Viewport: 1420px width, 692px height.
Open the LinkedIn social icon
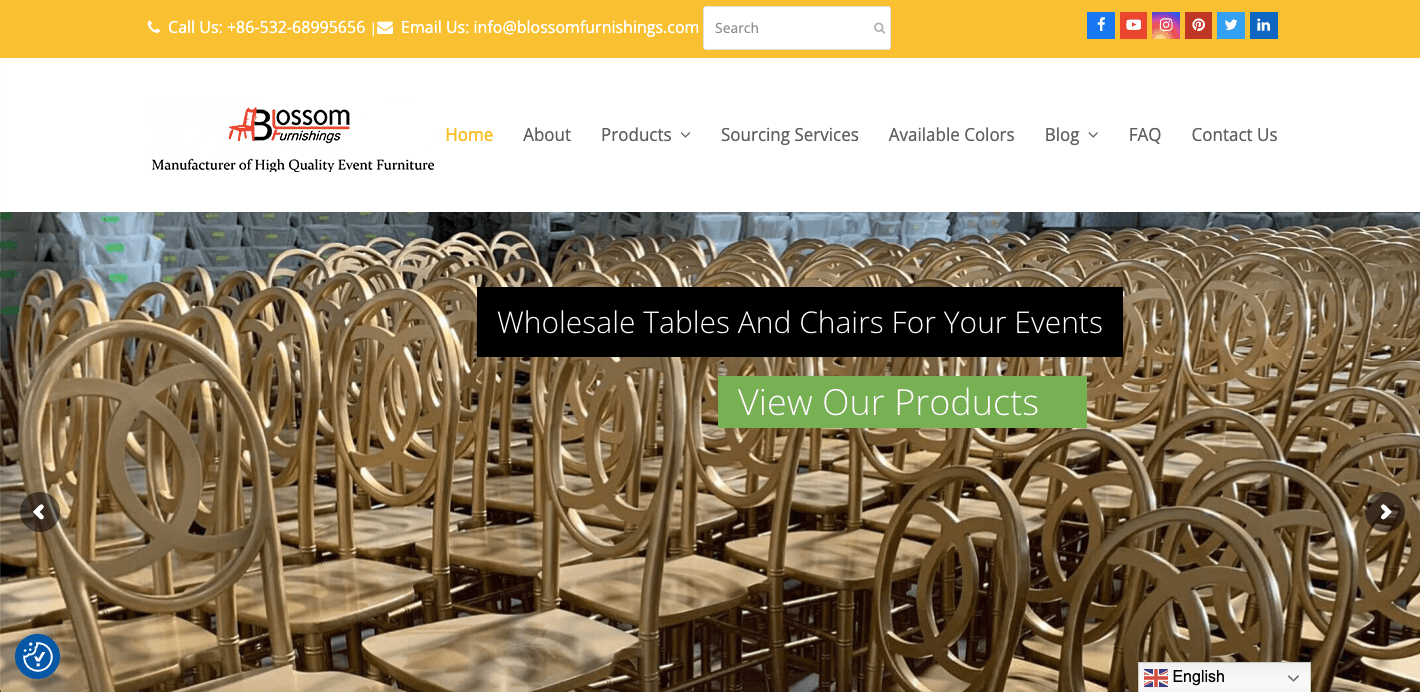point(1264,26)
